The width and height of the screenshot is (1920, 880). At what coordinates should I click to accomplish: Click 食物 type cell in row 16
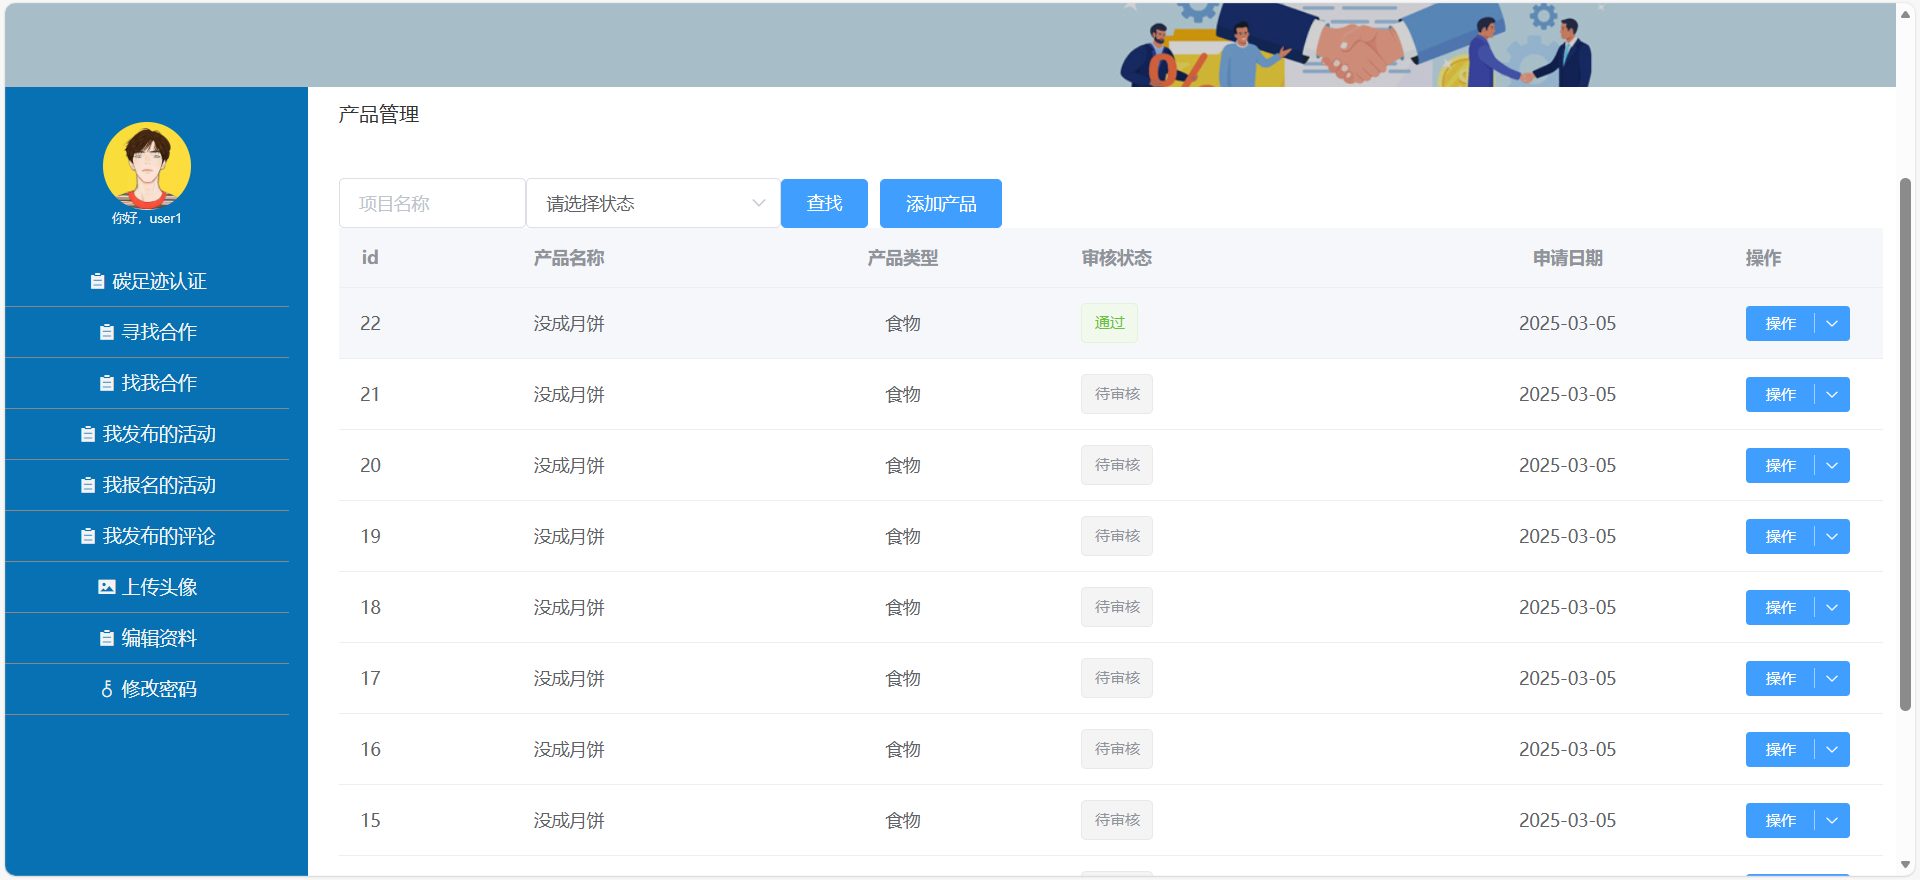pyautogui.click(x=903, y=750)
